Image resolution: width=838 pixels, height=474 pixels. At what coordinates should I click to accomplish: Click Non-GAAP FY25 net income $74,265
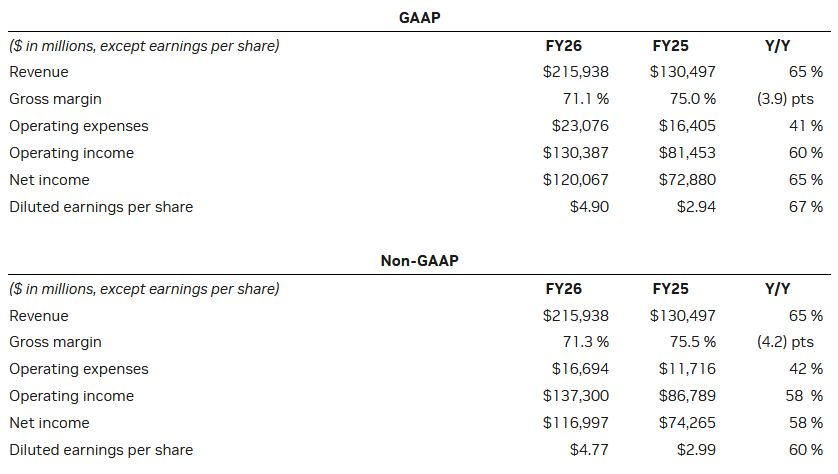pos(687,423)
